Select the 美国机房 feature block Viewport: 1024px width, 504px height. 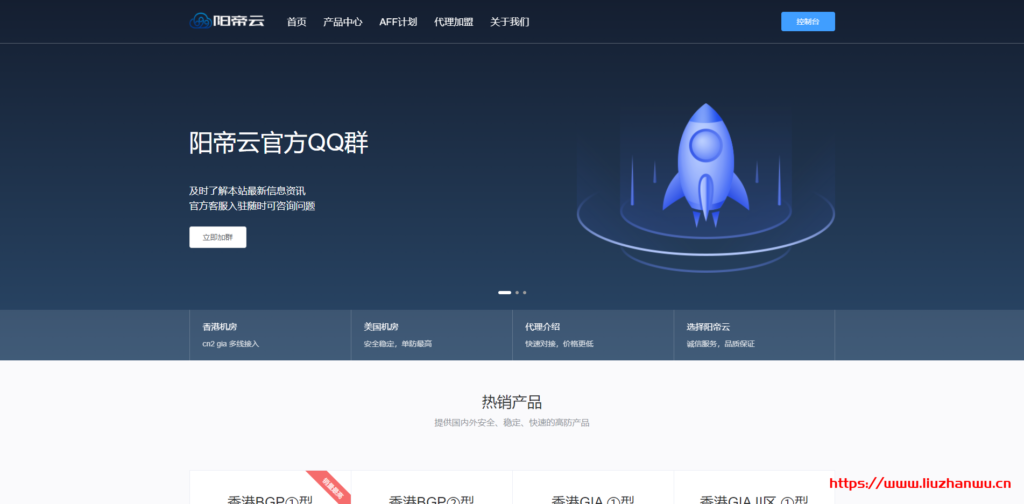click(x=432, y=335)
